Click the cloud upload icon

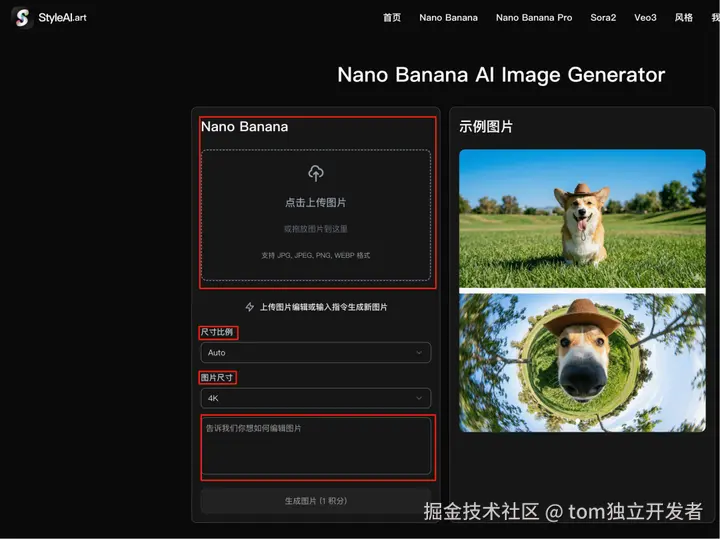pos(315,173)
